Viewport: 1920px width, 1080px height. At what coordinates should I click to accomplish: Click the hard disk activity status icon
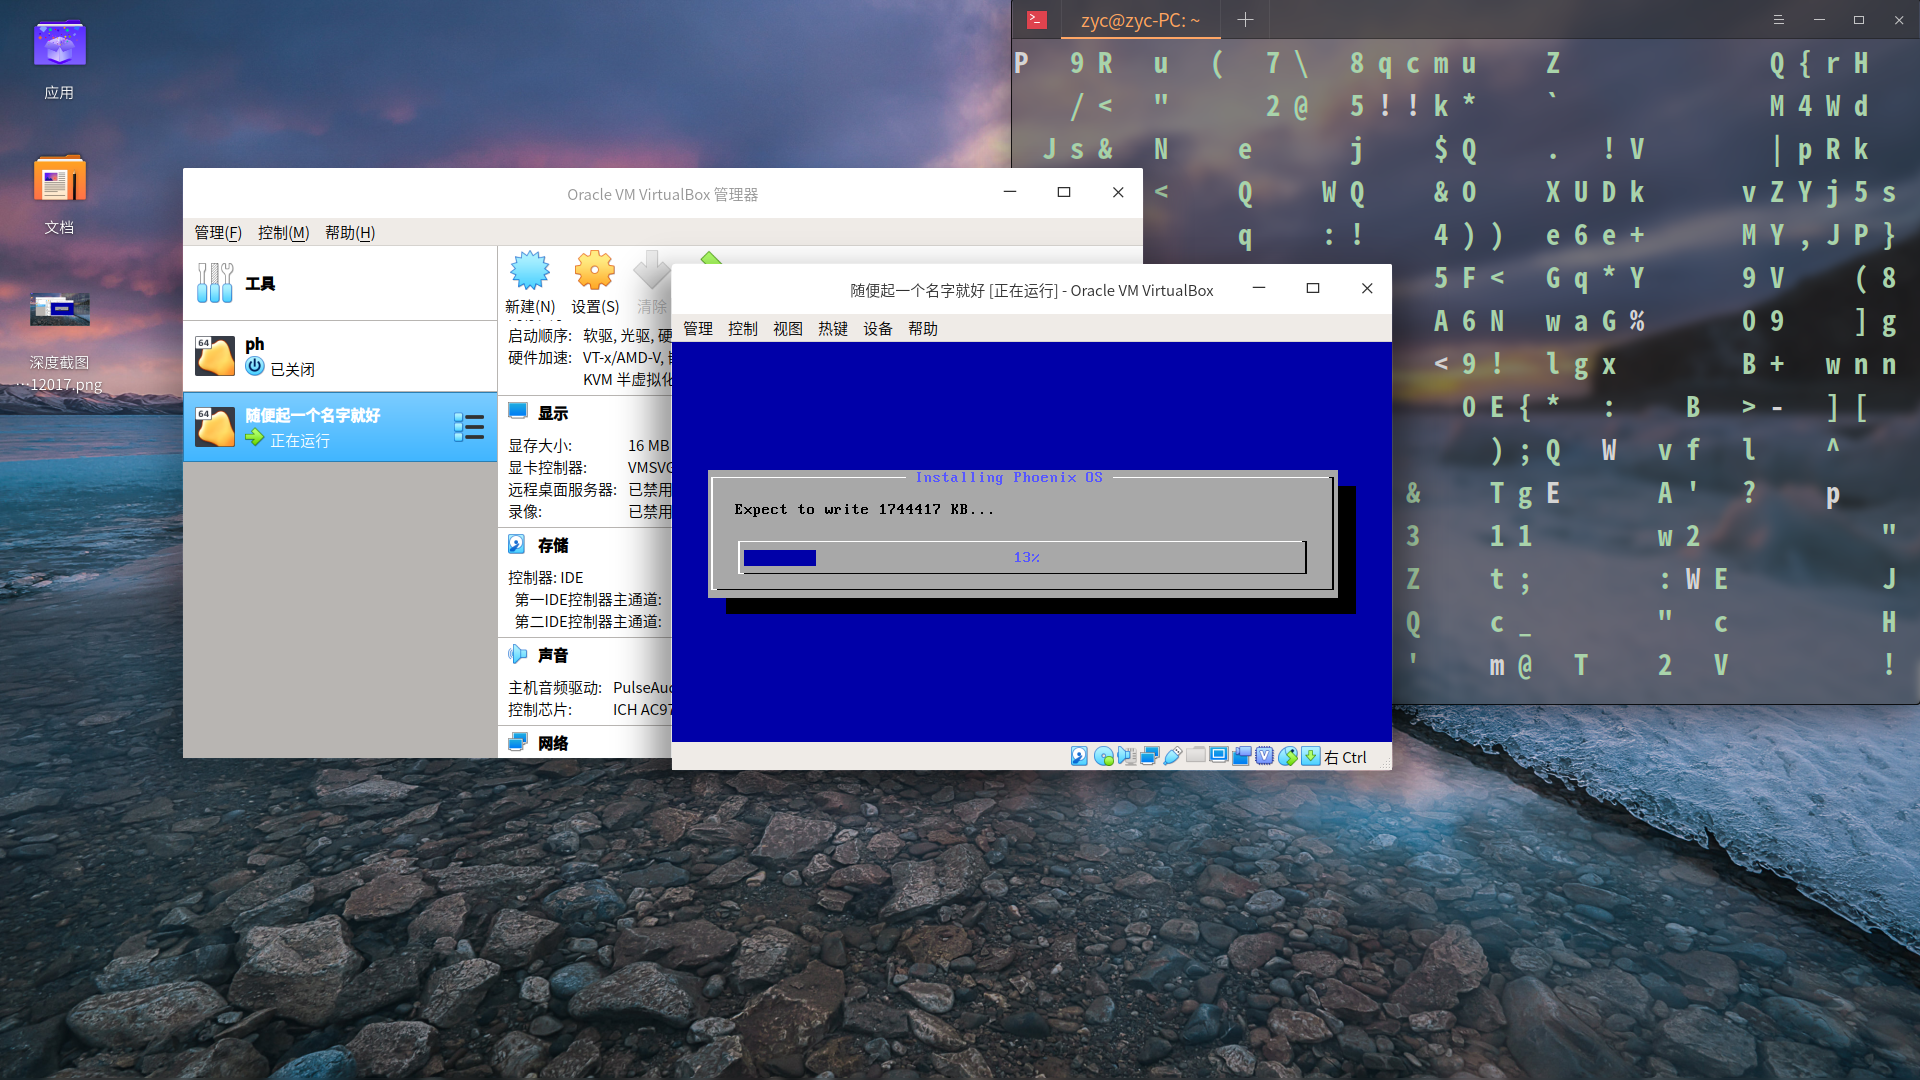point(1079,756)
